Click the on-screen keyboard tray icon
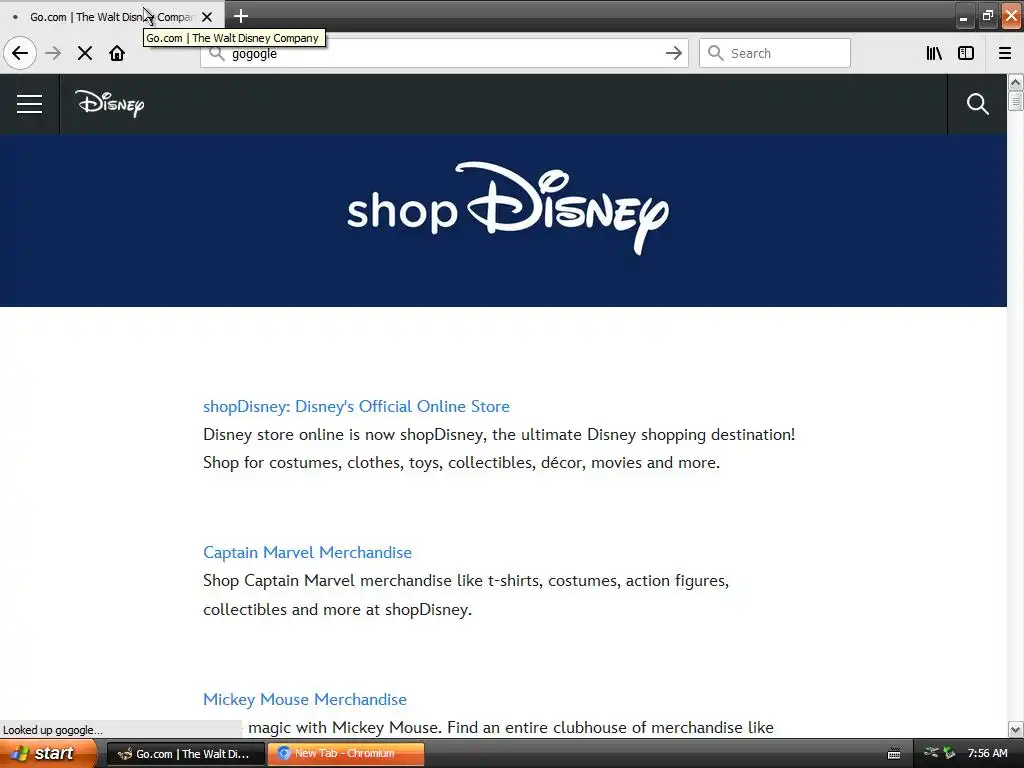The width and height of the screenshot is (1024, 768). [x=894, y=754]
